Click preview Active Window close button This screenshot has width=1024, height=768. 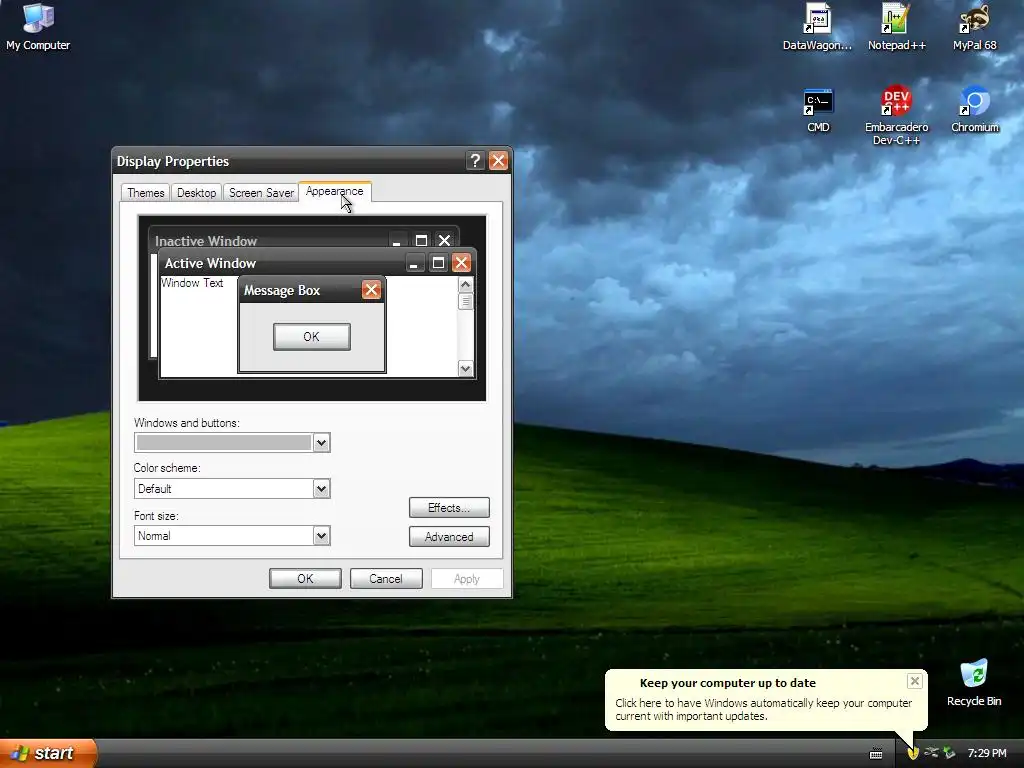pos(461,263)
